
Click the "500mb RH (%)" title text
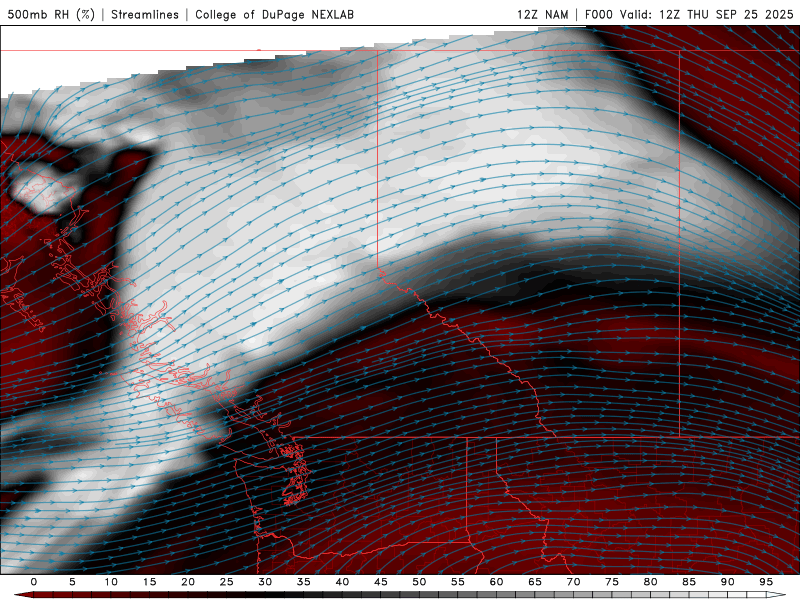[x=52, y=14]
